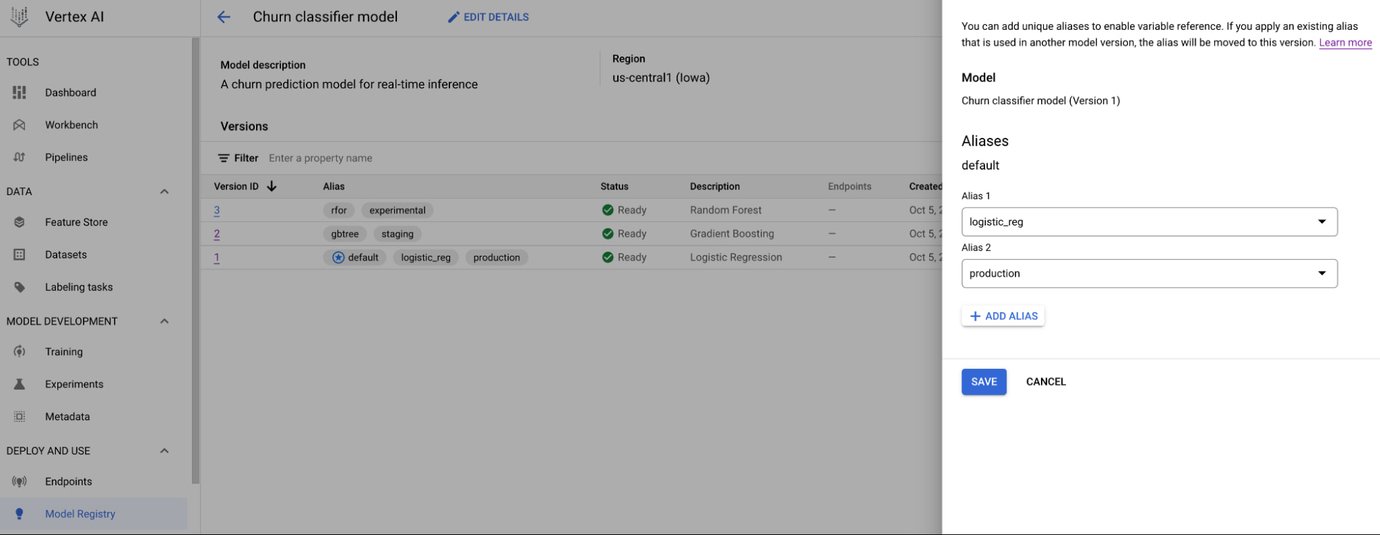Click the Gradient Boosting description cell
The width and height of the screenshot is (1380, 535).
(x=732, y=233)
